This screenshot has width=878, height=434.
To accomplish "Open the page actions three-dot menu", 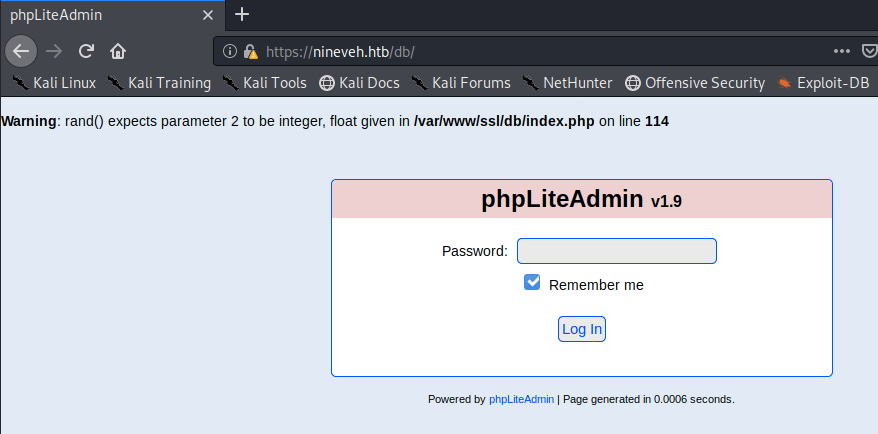I will (842, 51).
